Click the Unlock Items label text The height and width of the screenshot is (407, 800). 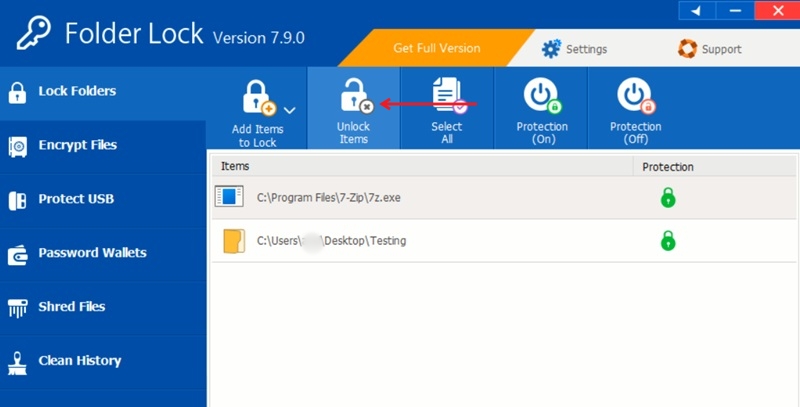(354, 133)
